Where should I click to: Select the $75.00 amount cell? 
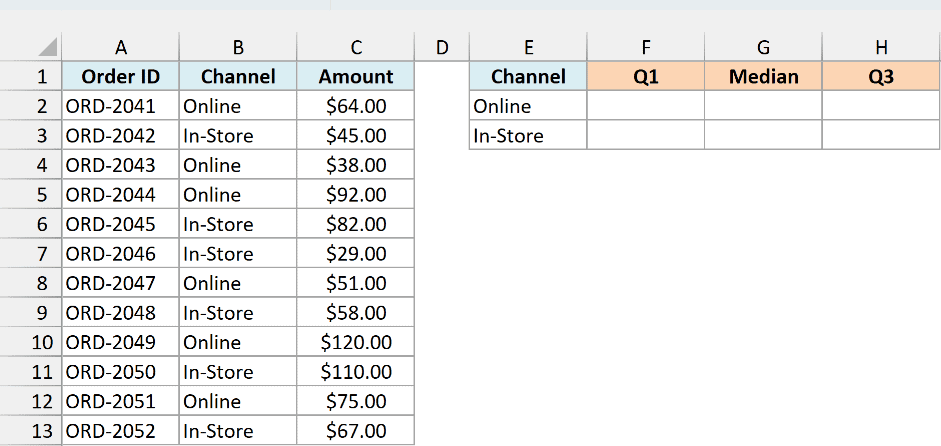(356, 401)
